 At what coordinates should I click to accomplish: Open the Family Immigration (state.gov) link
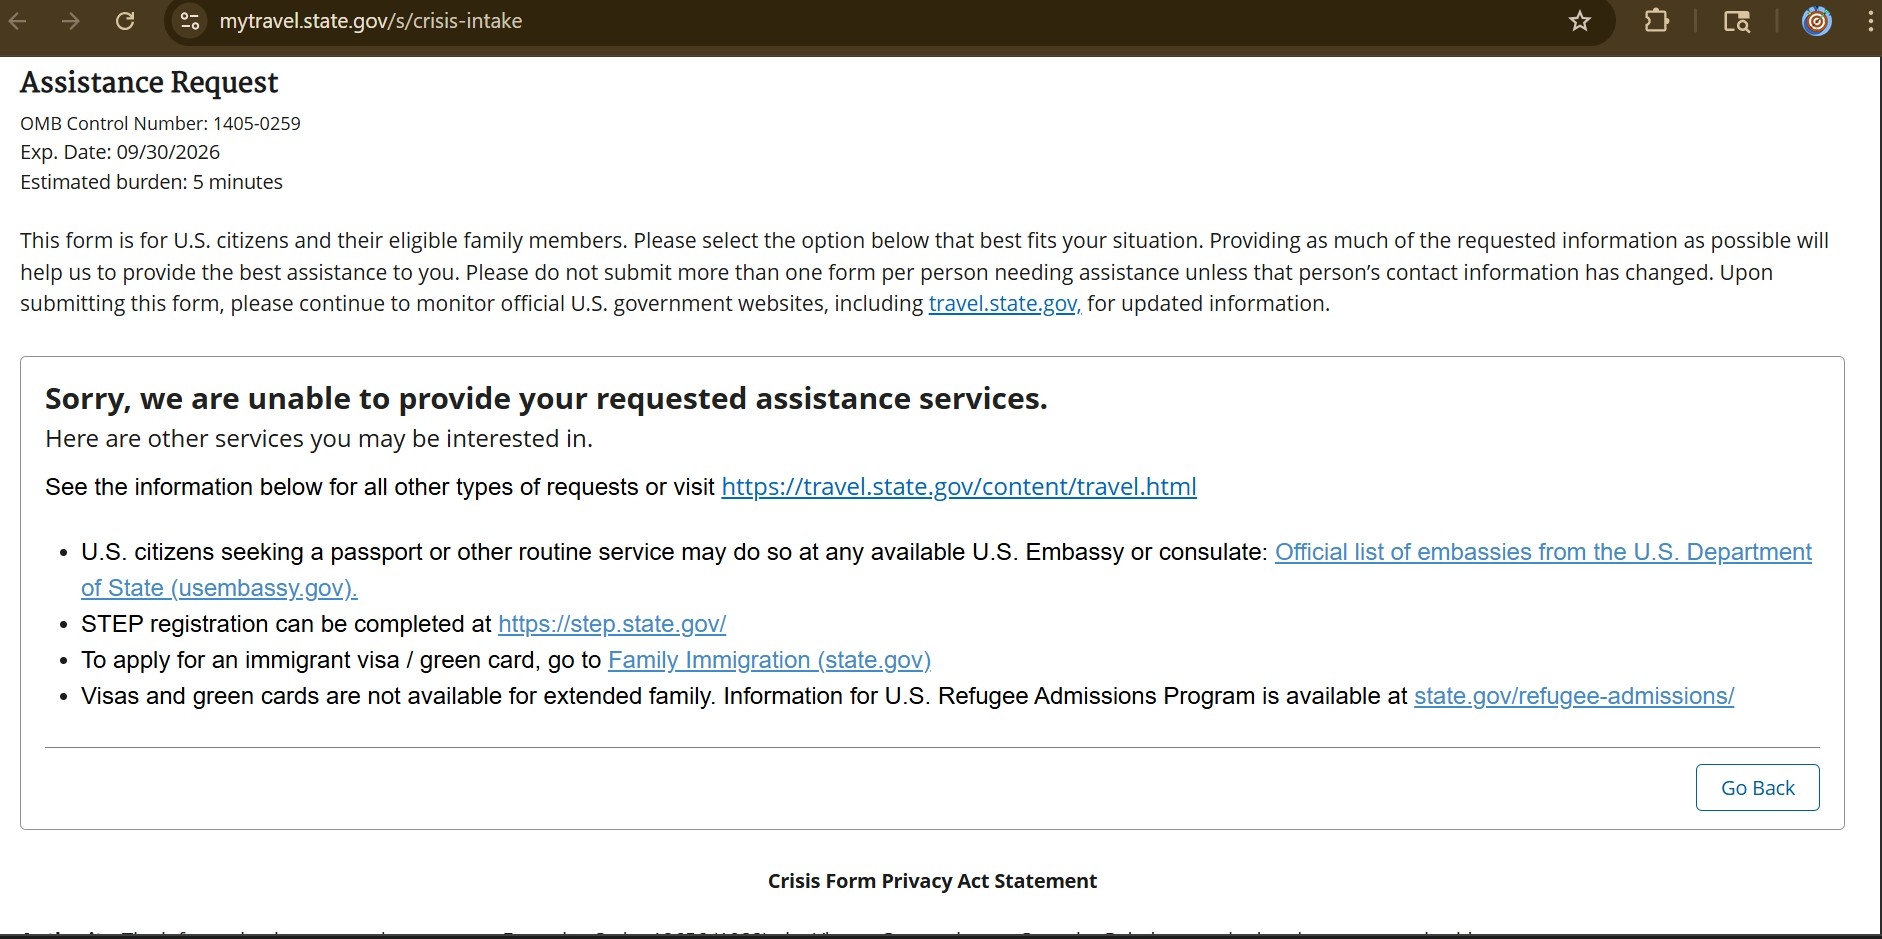769,660
